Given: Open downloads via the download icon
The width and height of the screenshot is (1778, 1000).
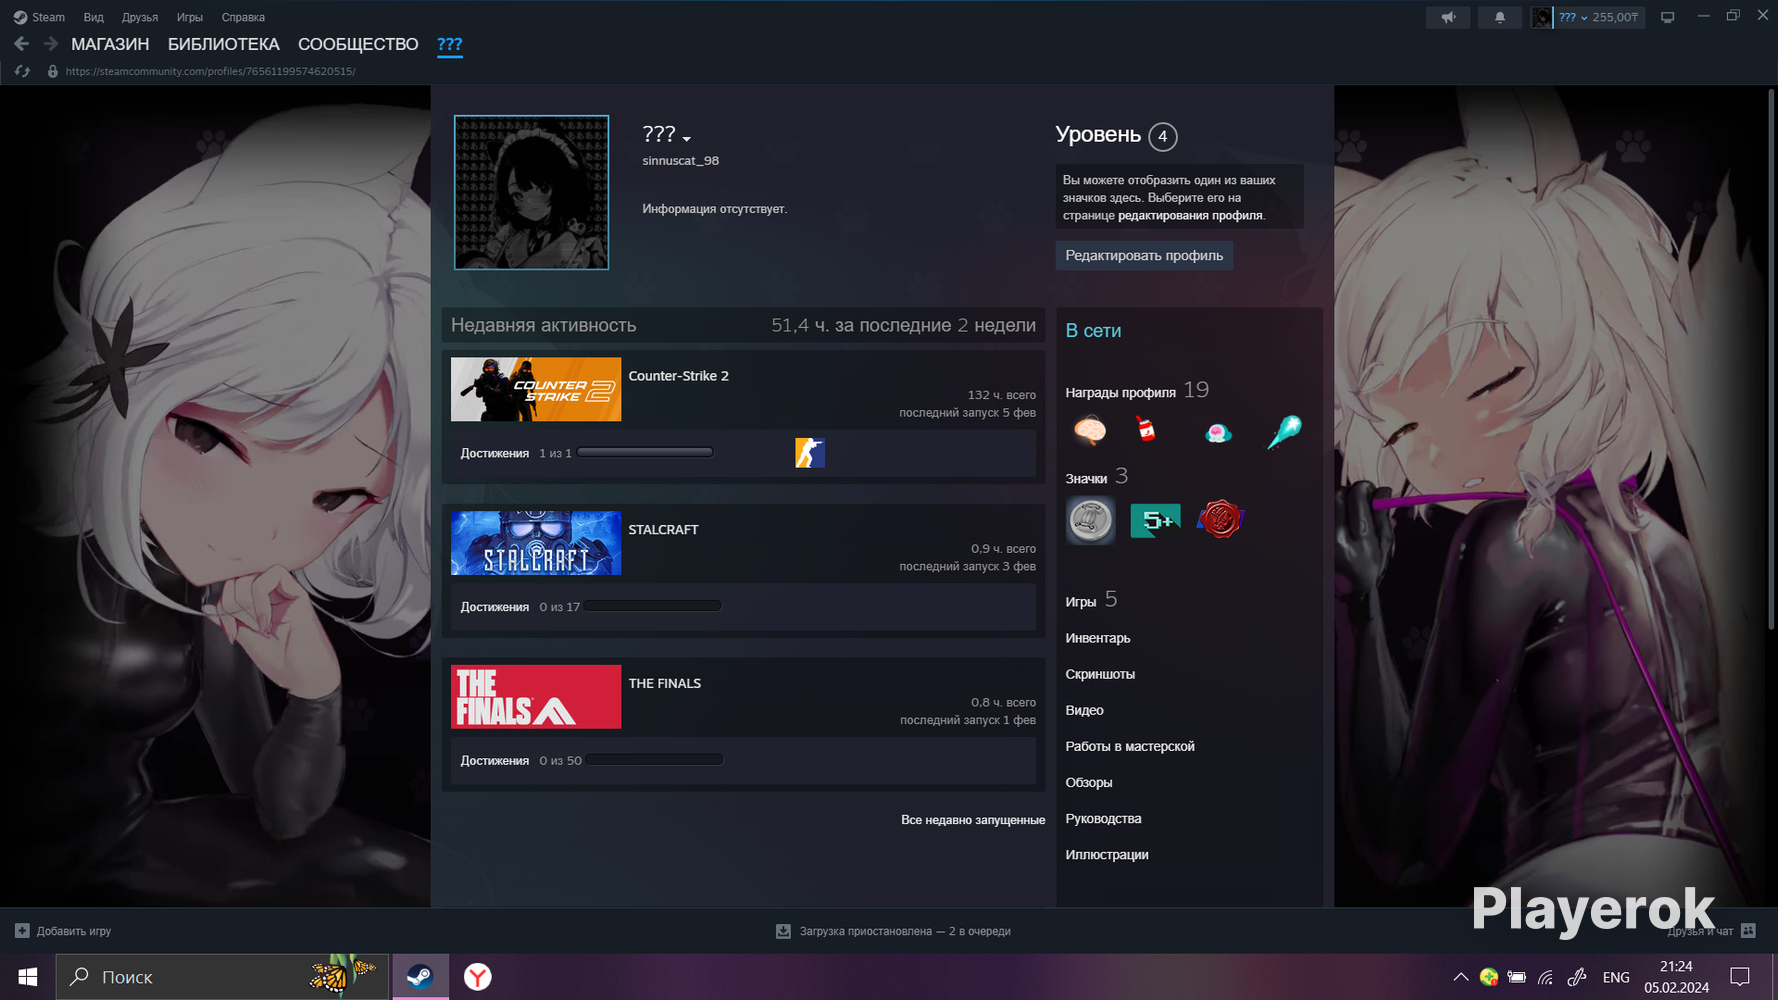Looking at the screenshot, I should coord(783,931).
